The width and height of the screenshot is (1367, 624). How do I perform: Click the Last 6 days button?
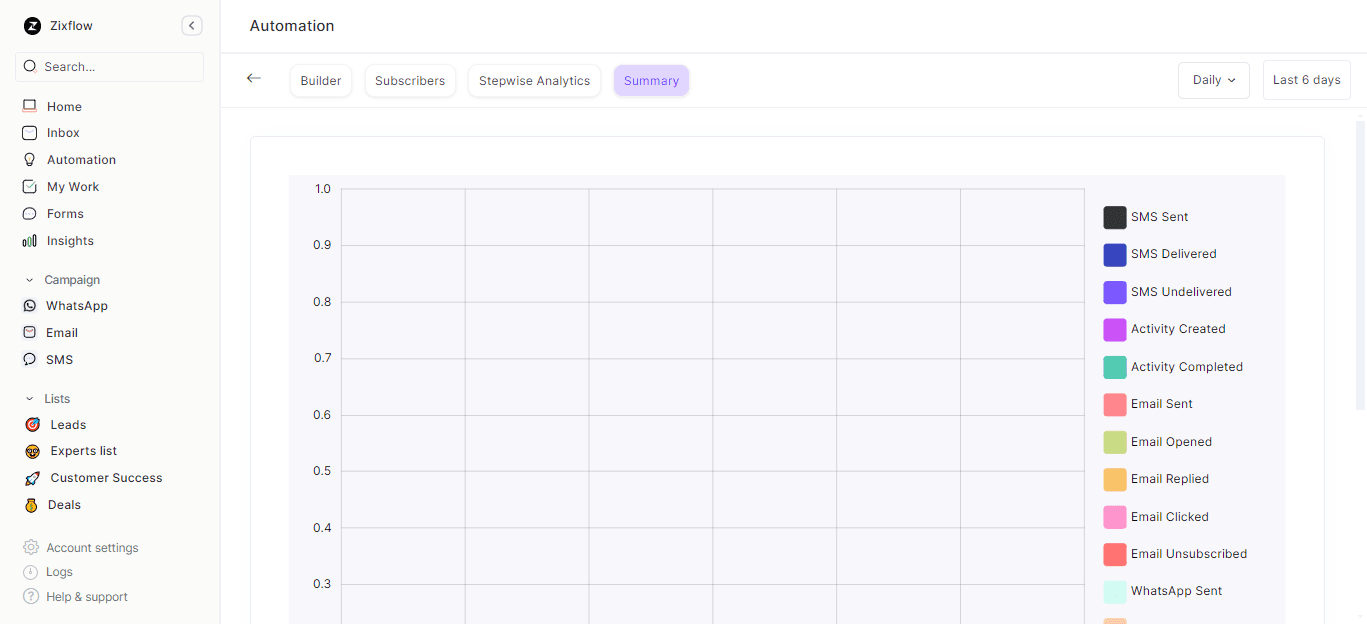[x=1306, y=80]
